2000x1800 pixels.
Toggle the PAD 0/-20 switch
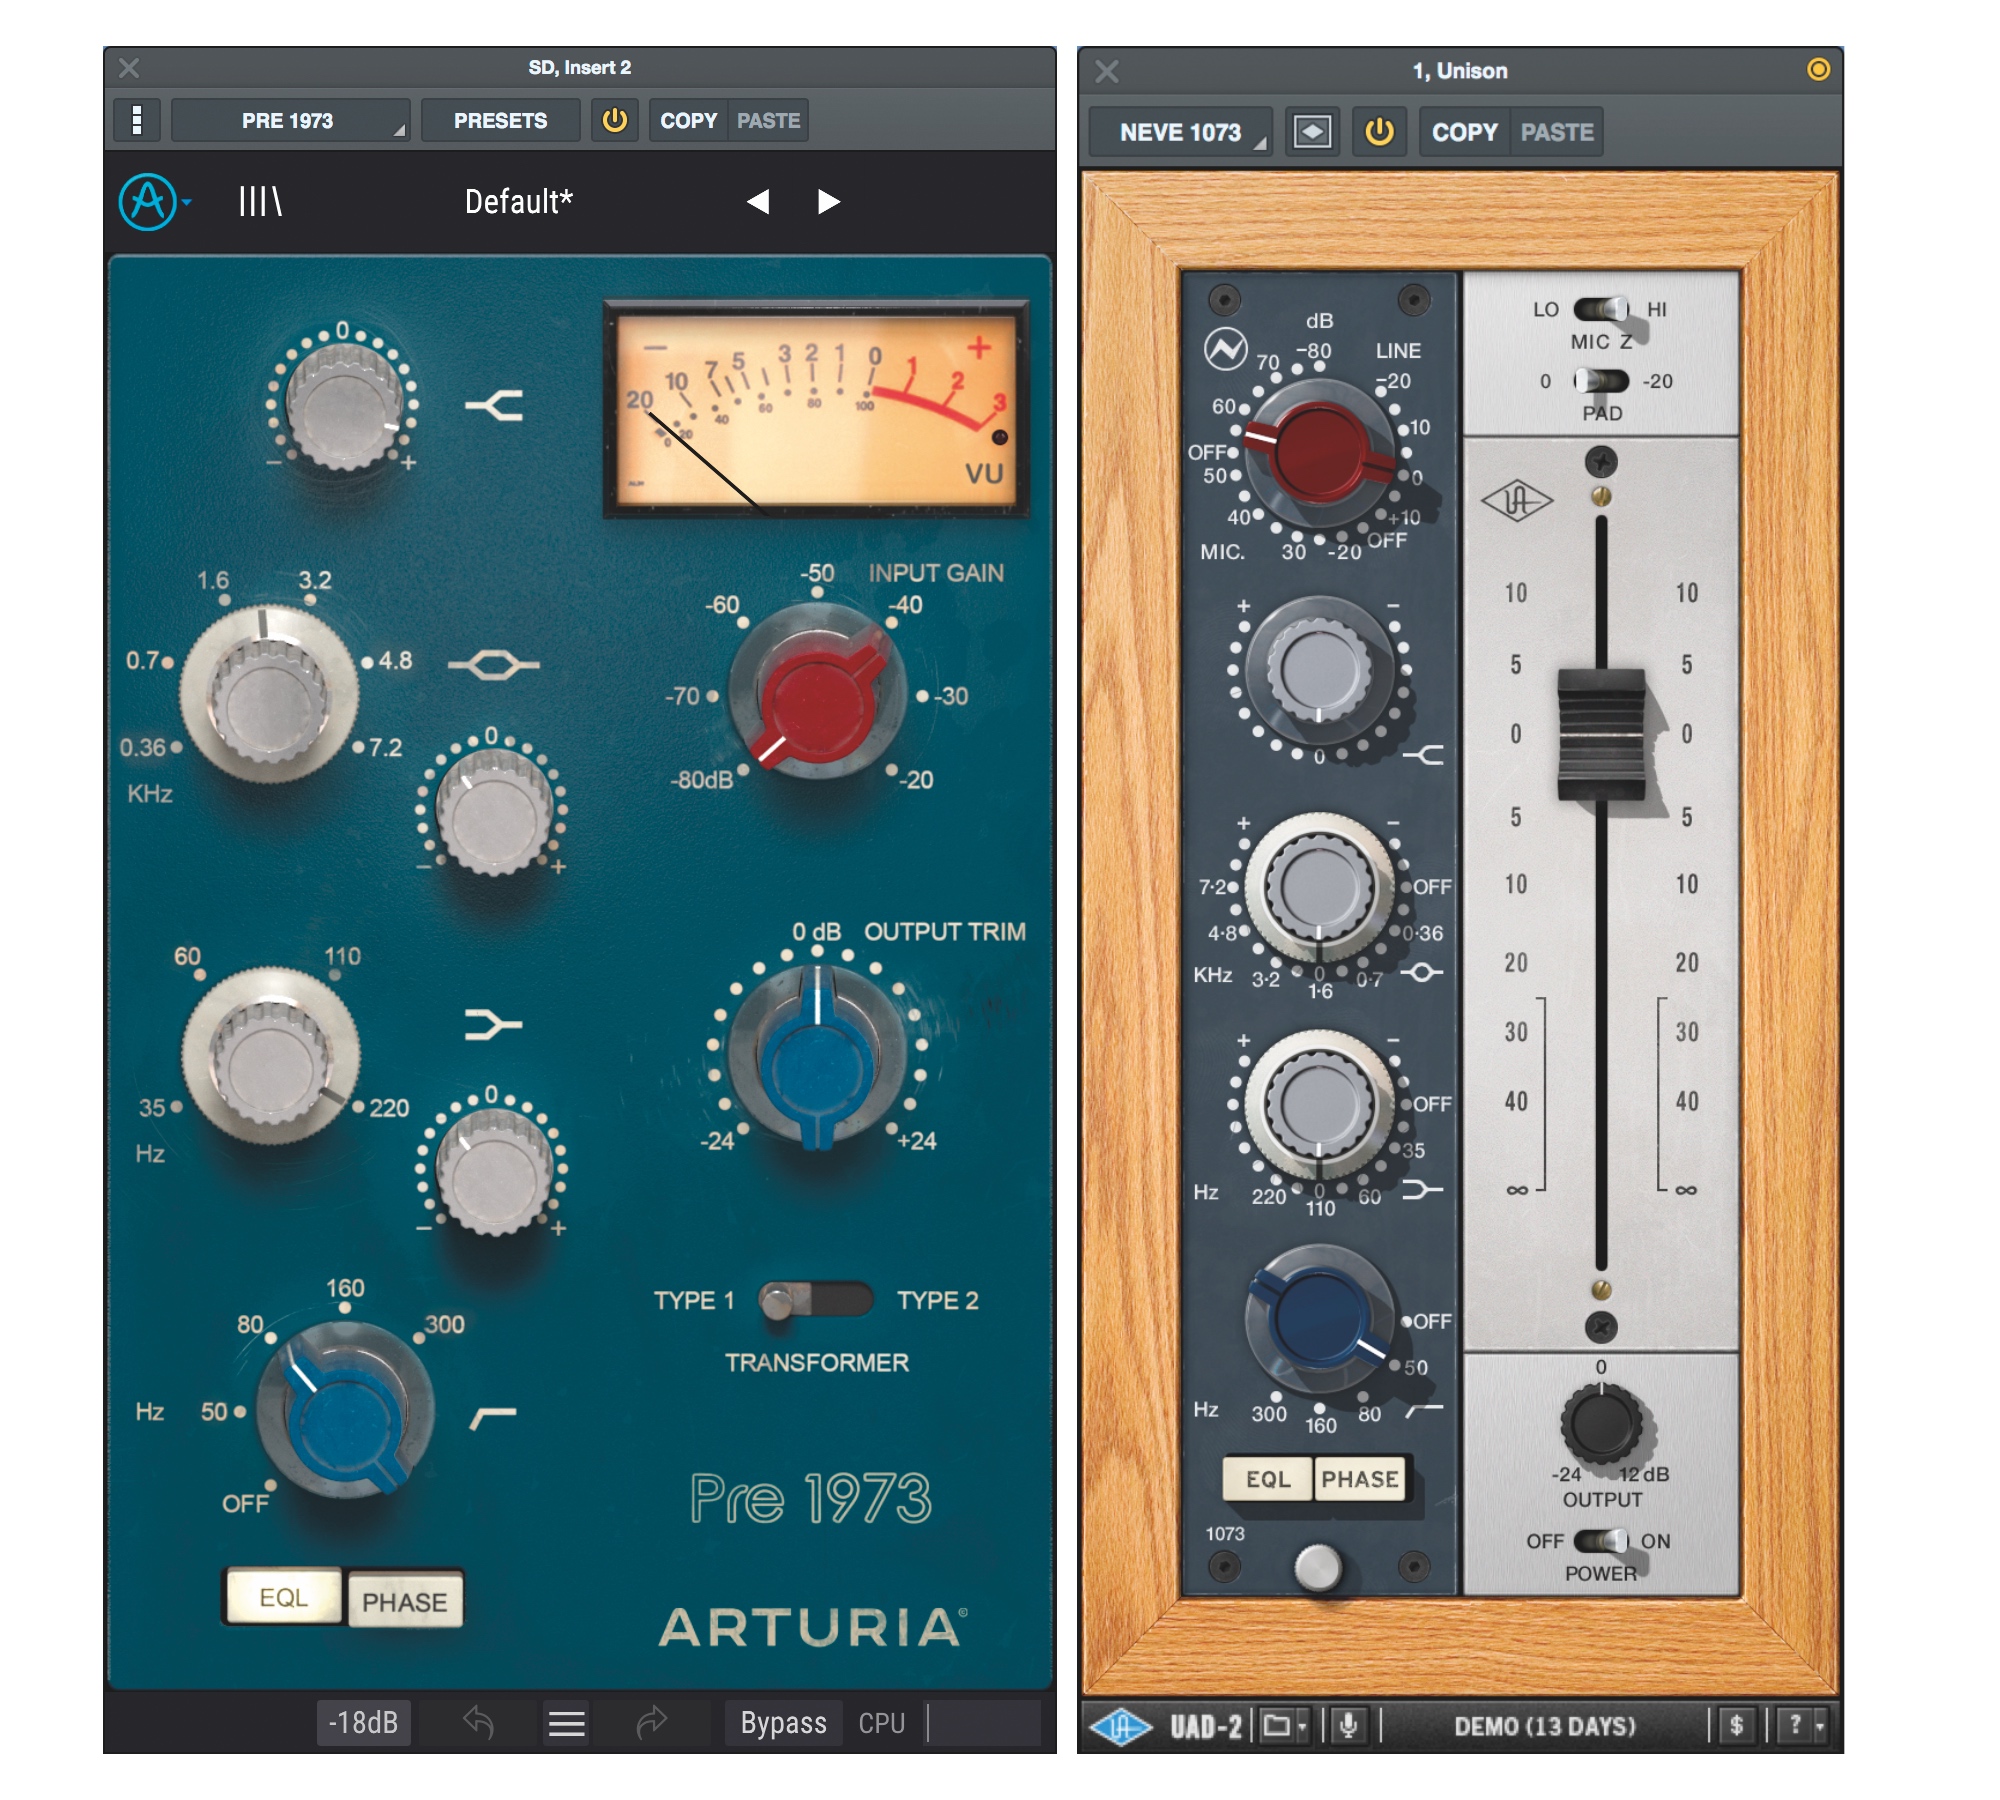1600,381
